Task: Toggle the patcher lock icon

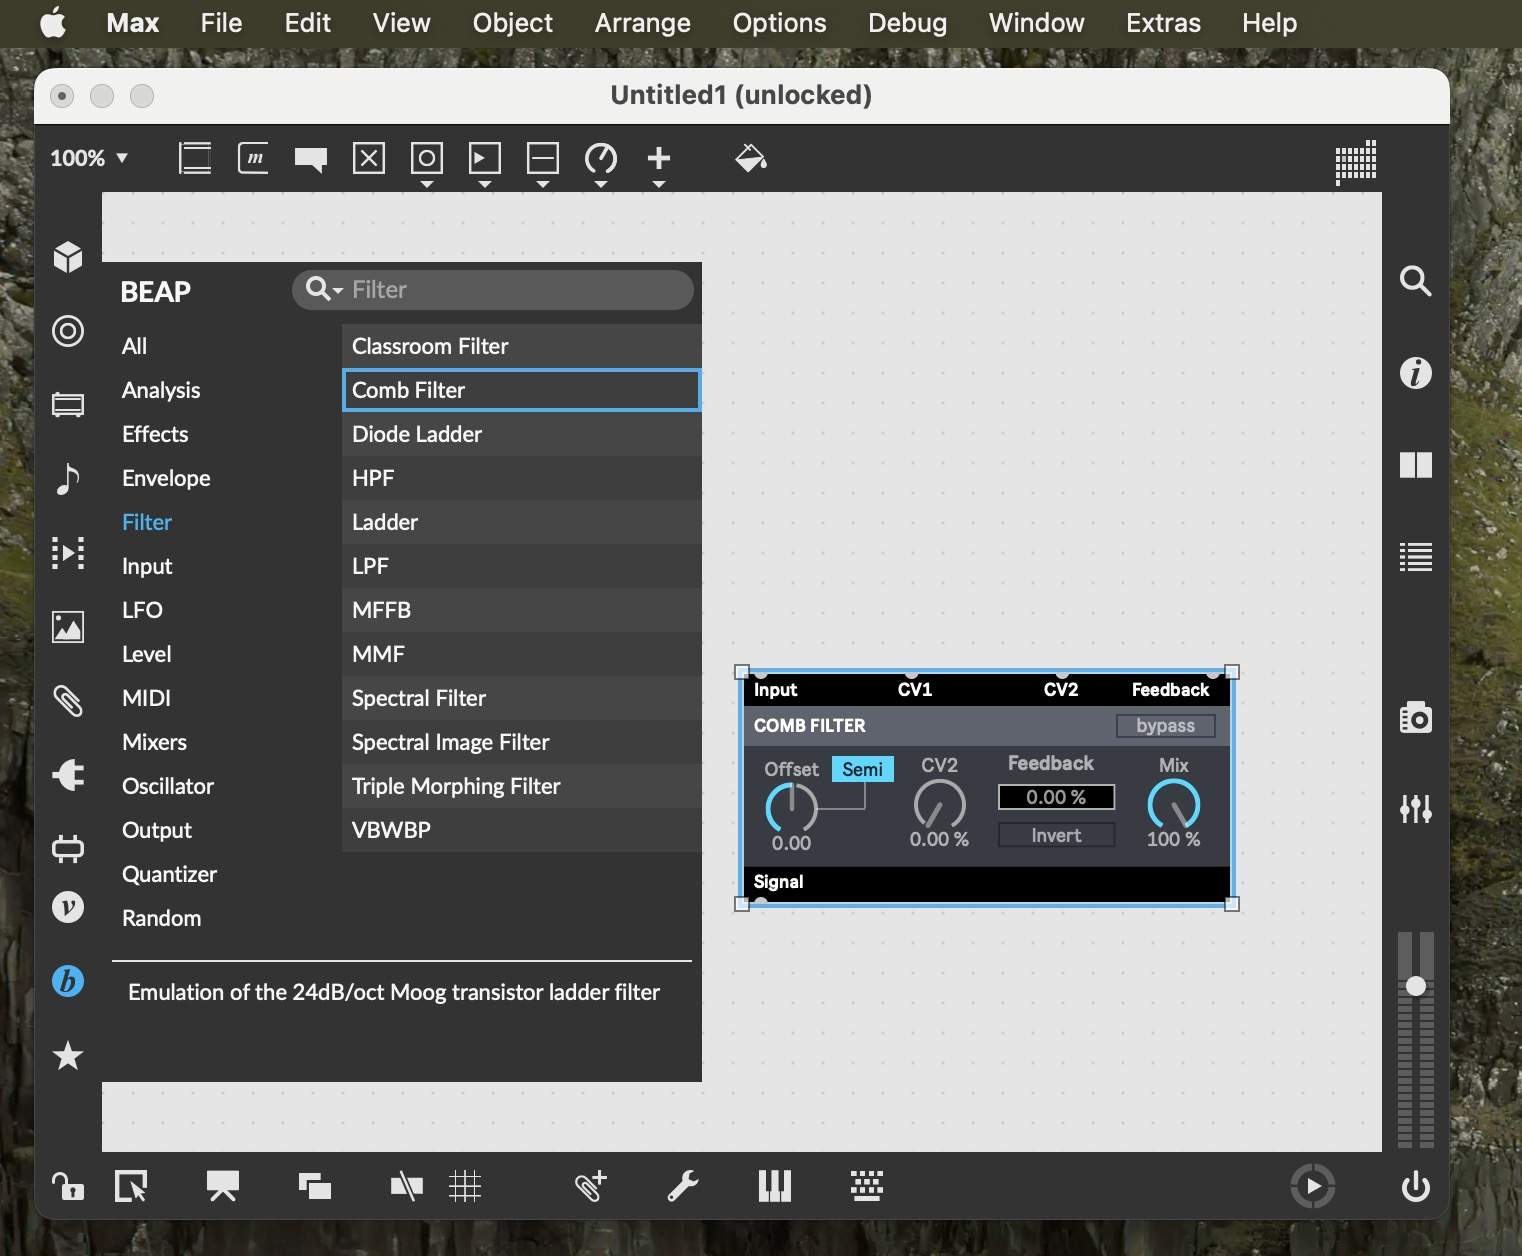Action: [x=68, y=1186]
